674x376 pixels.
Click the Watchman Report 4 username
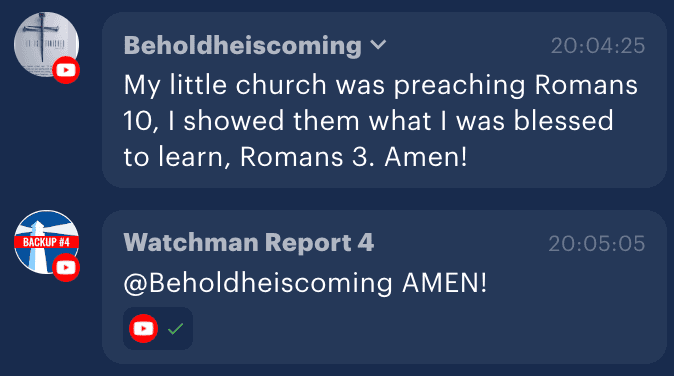point(248,242)
